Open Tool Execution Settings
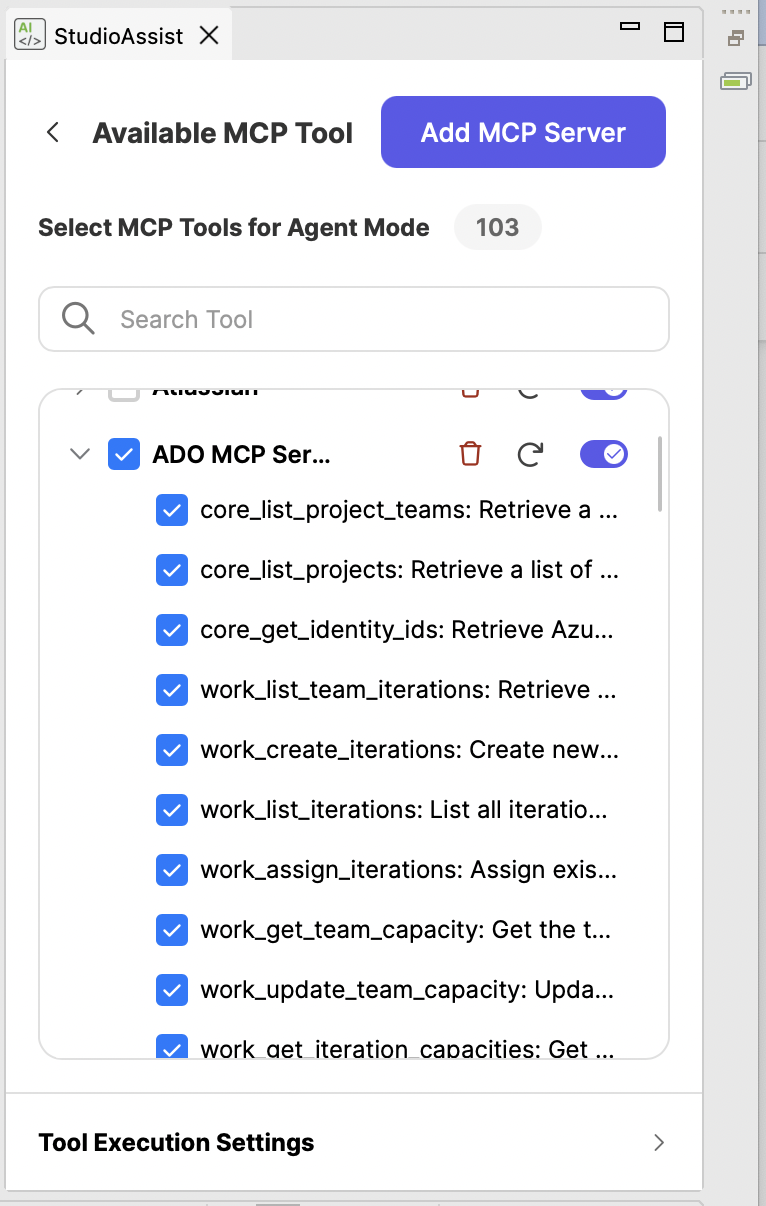Image resolution: width=766 pixels, height=1206 pixels. (176, 1142)
